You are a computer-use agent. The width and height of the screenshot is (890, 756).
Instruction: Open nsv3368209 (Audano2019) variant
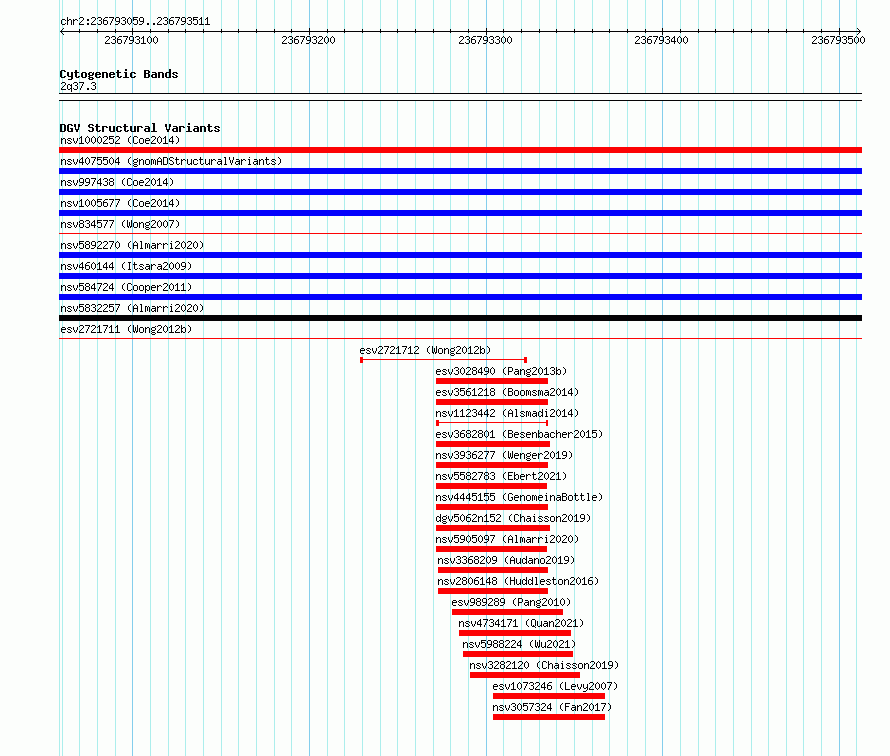(x=506, y=560)
